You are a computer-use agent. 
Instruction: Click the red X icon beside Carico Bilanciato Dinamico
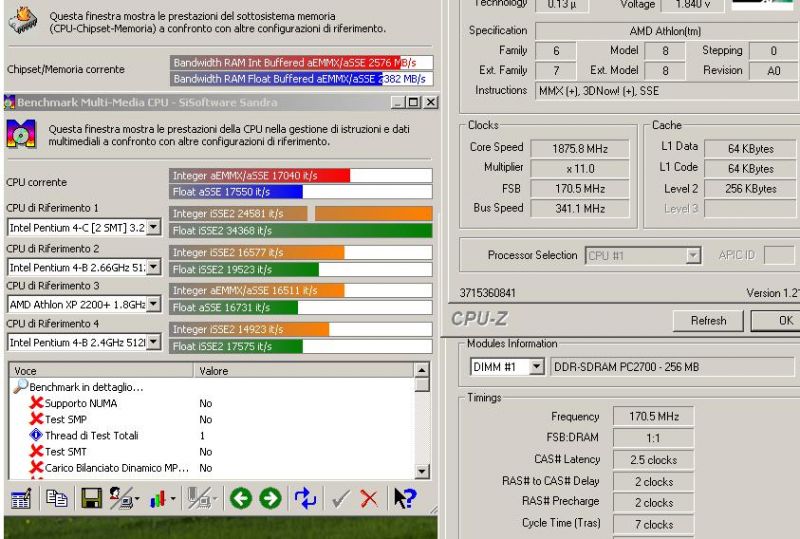[36, 468]
